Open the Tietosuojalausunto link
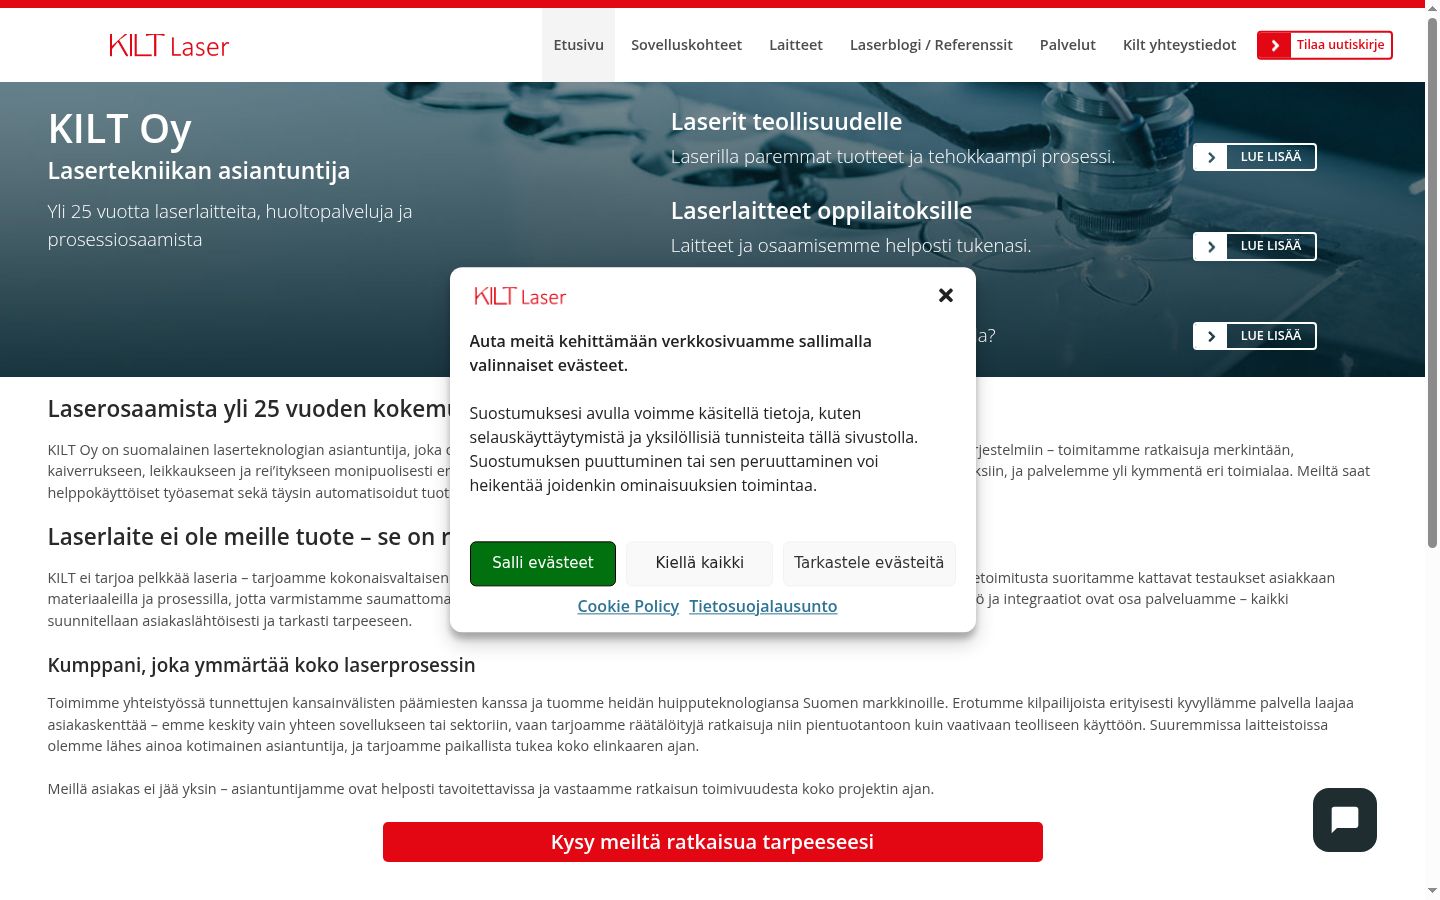This screenshot has height=900, width=1440. tap(763, 606)
